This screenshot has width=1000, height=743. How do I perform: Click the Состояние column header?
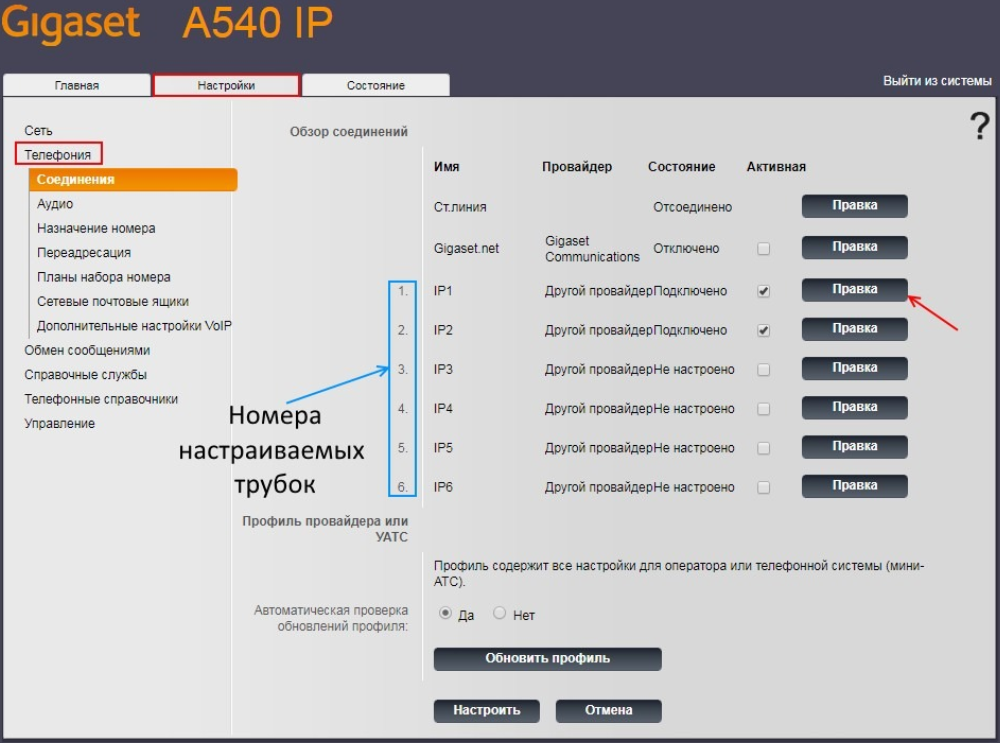[681, 167]
